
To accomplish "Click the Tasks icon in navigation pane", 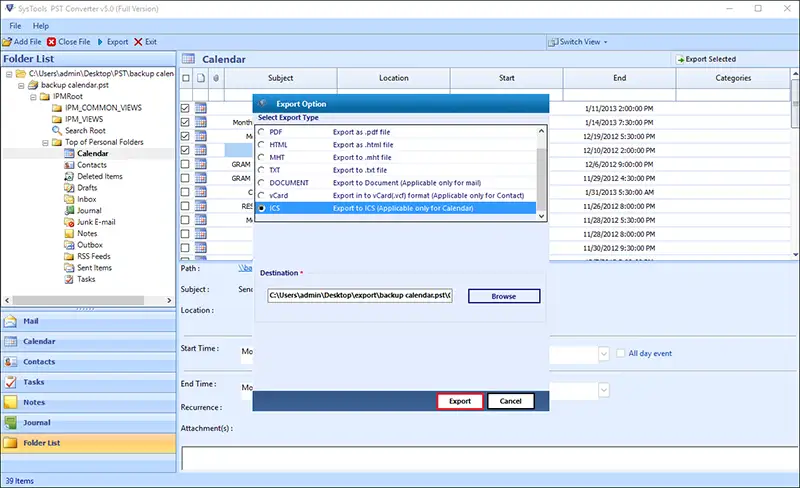I will pyautogui.click(x=10, y=382).
